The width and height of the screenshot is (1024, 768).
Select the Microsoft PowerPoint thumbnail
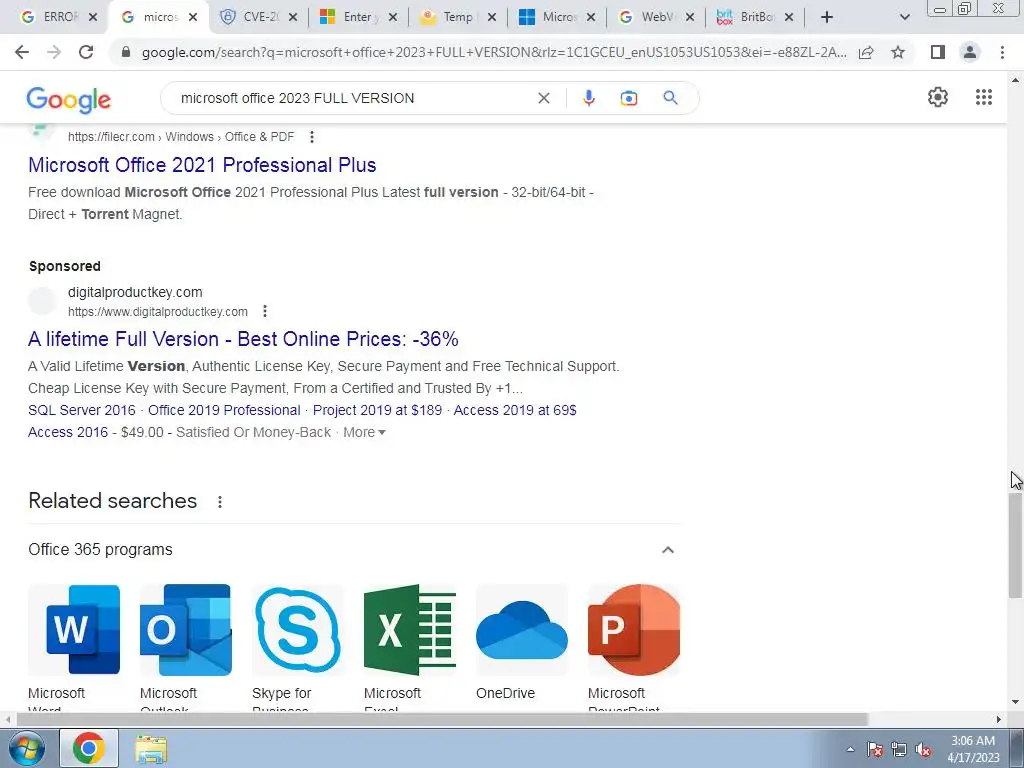pos(633,630)
